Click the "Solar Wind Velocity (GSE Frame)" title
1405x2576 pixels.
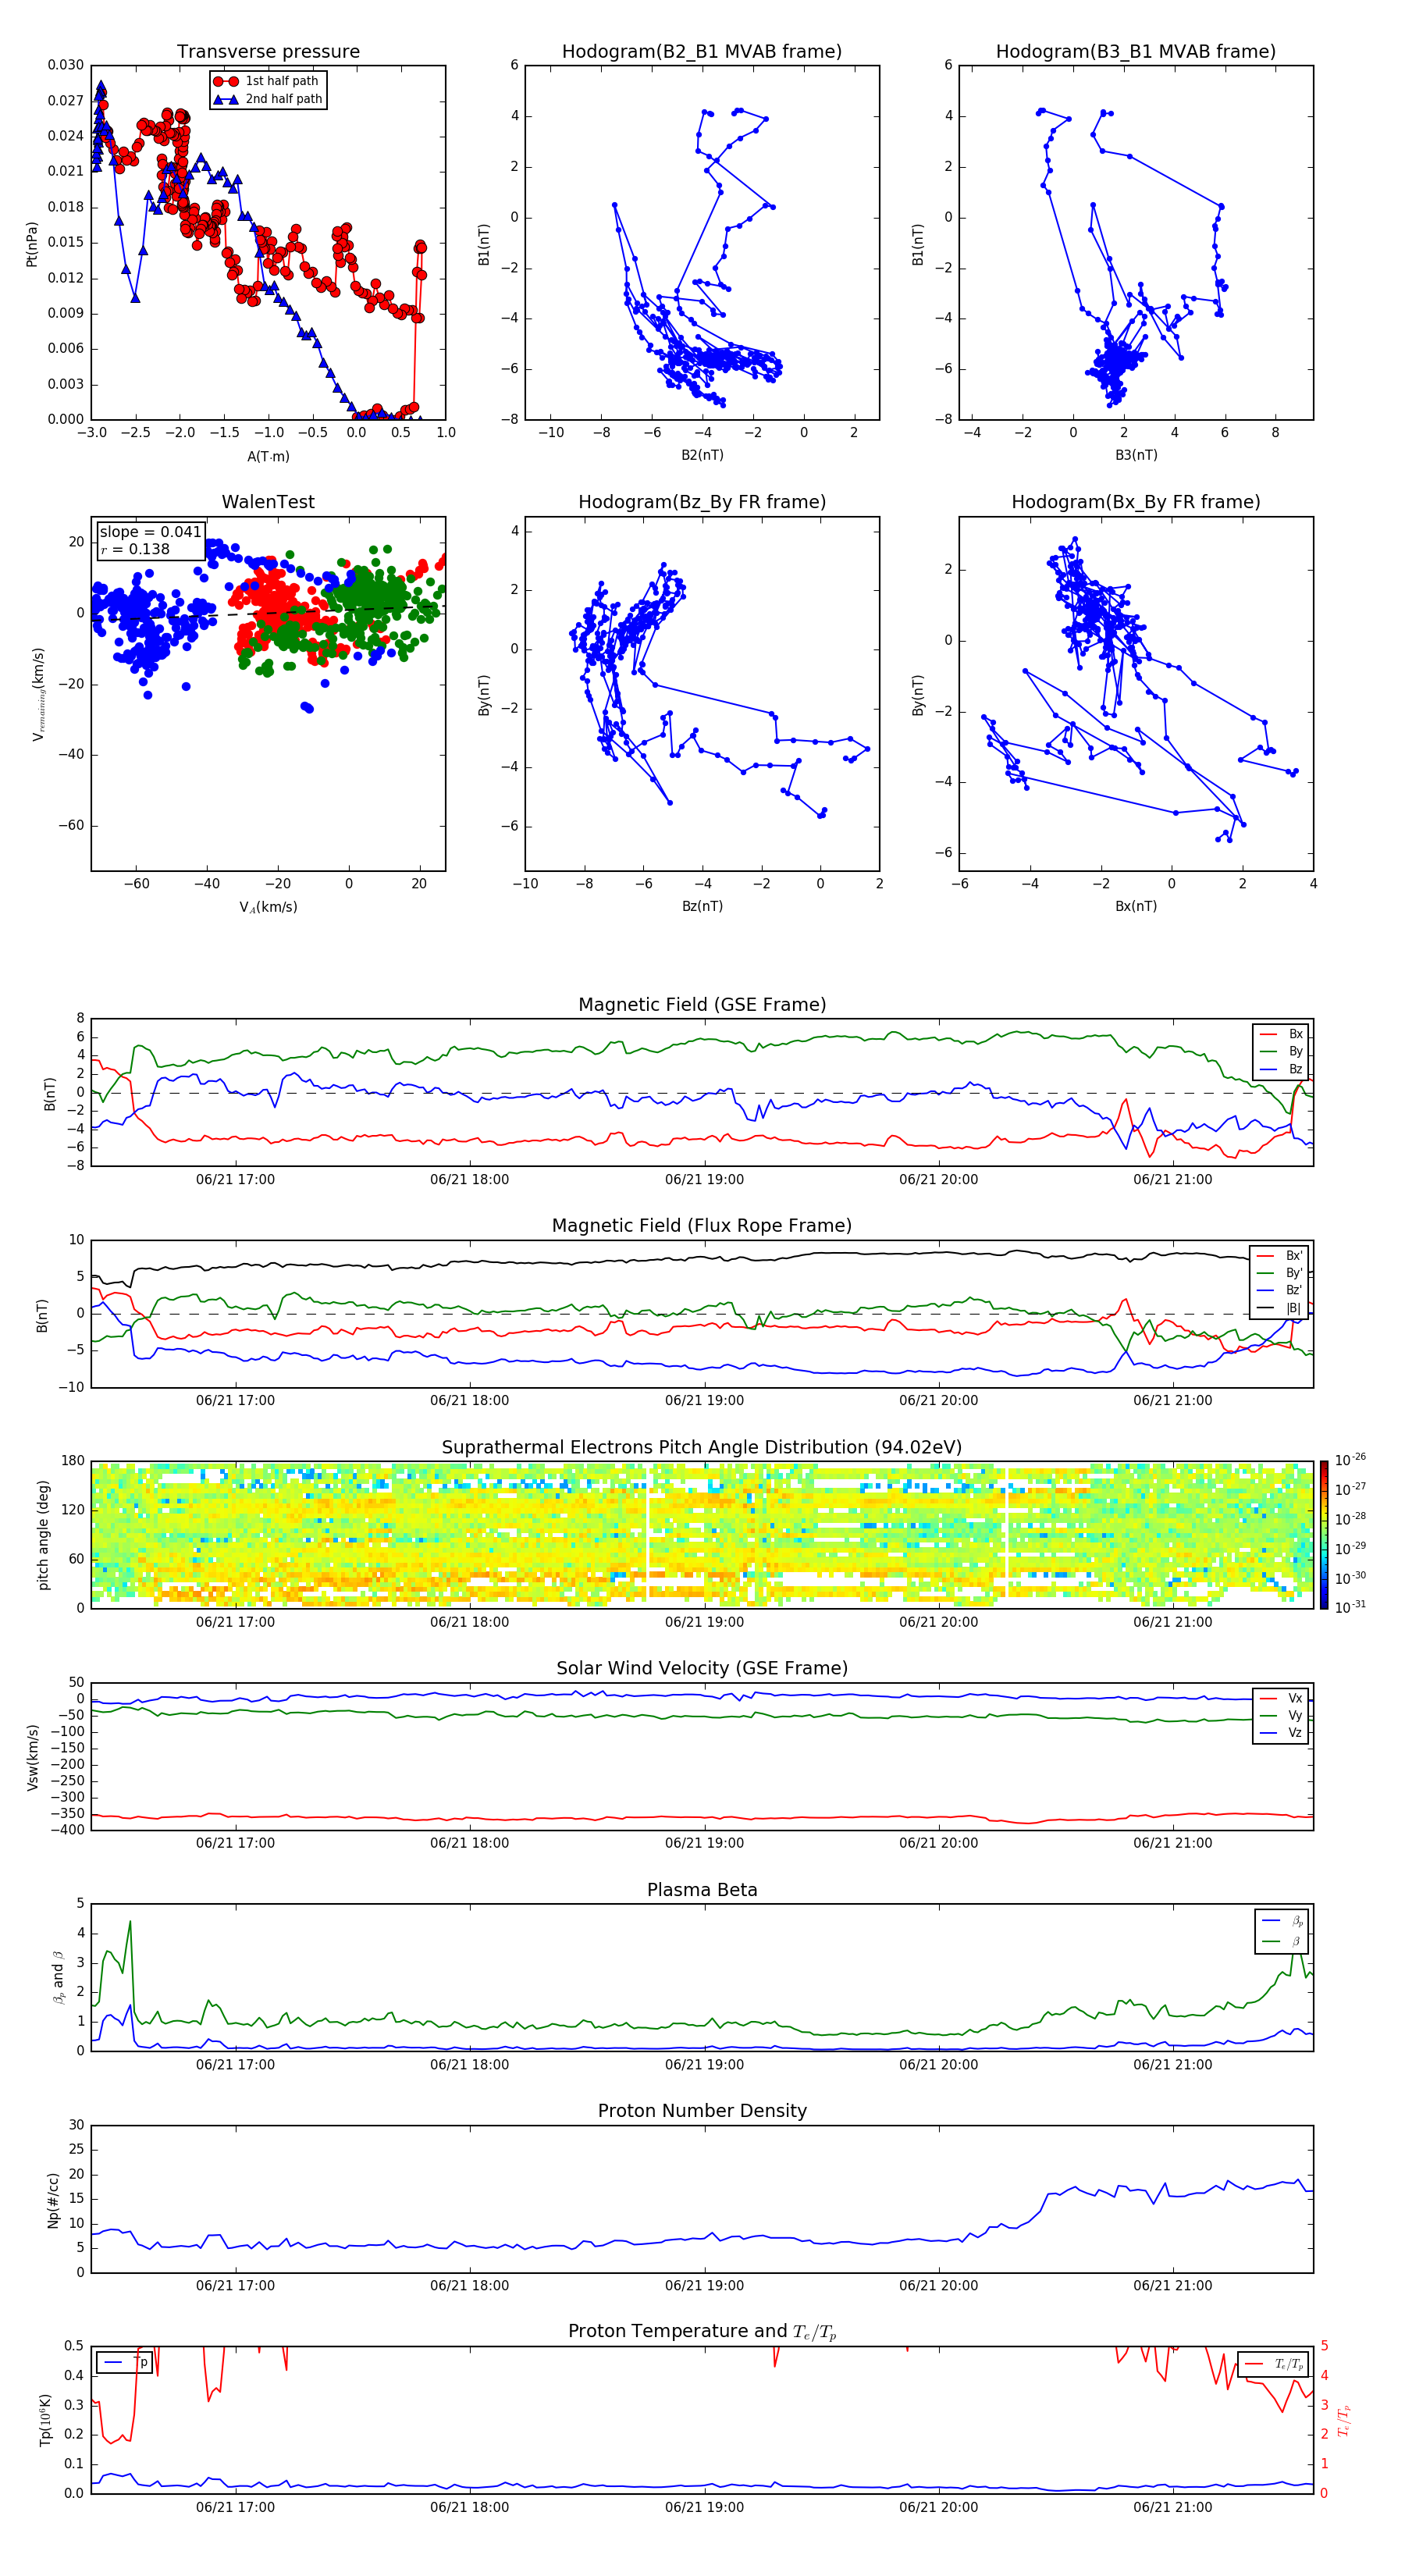click(702, 1668)
